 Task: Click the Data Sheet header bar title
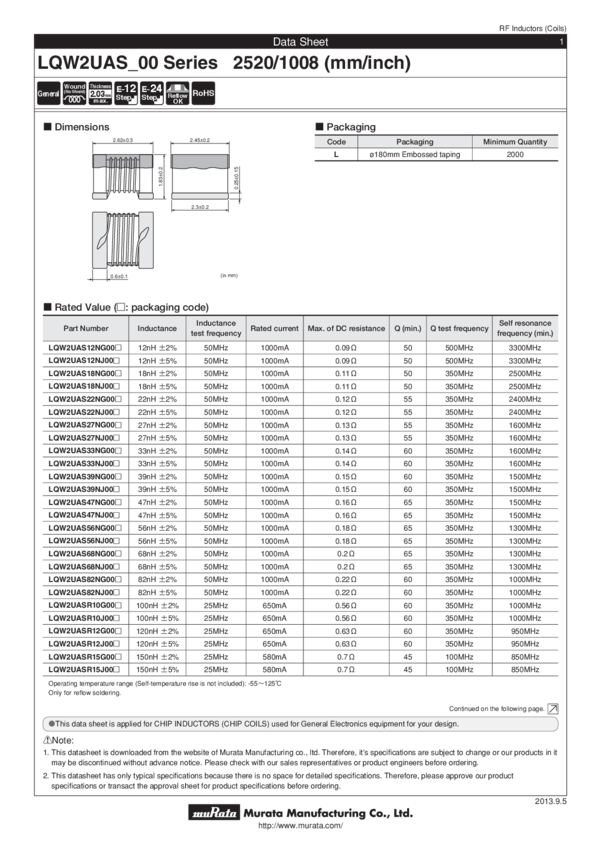[301, 42]
